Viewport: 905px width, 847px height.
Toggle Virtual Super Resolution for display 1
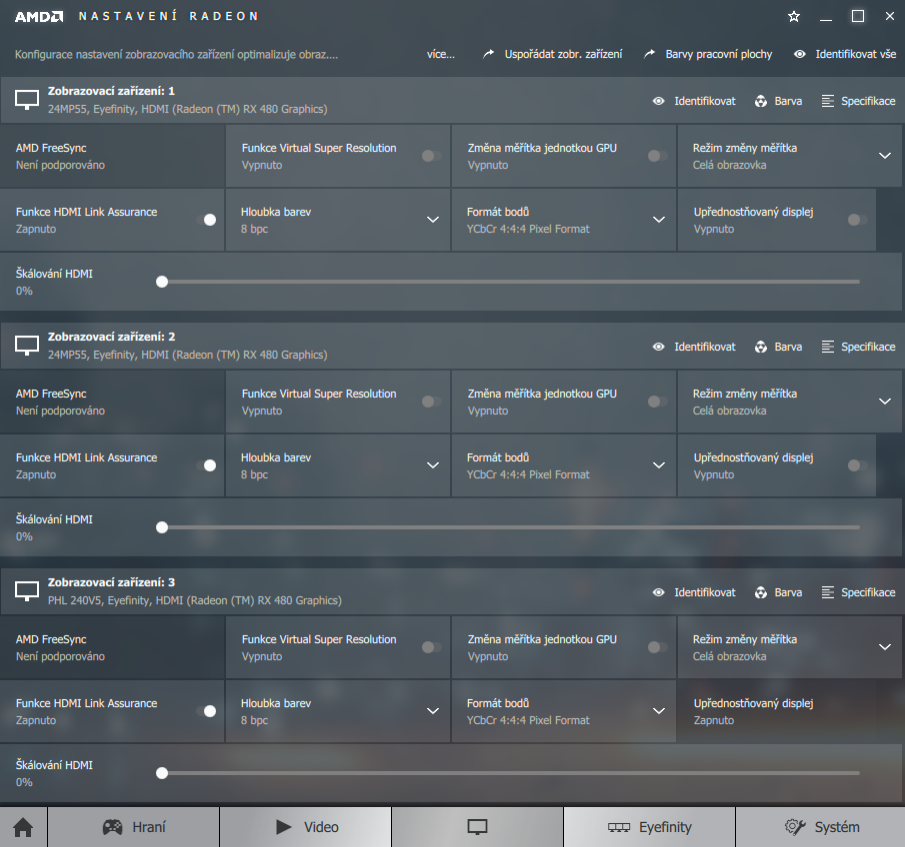point(431,156)
